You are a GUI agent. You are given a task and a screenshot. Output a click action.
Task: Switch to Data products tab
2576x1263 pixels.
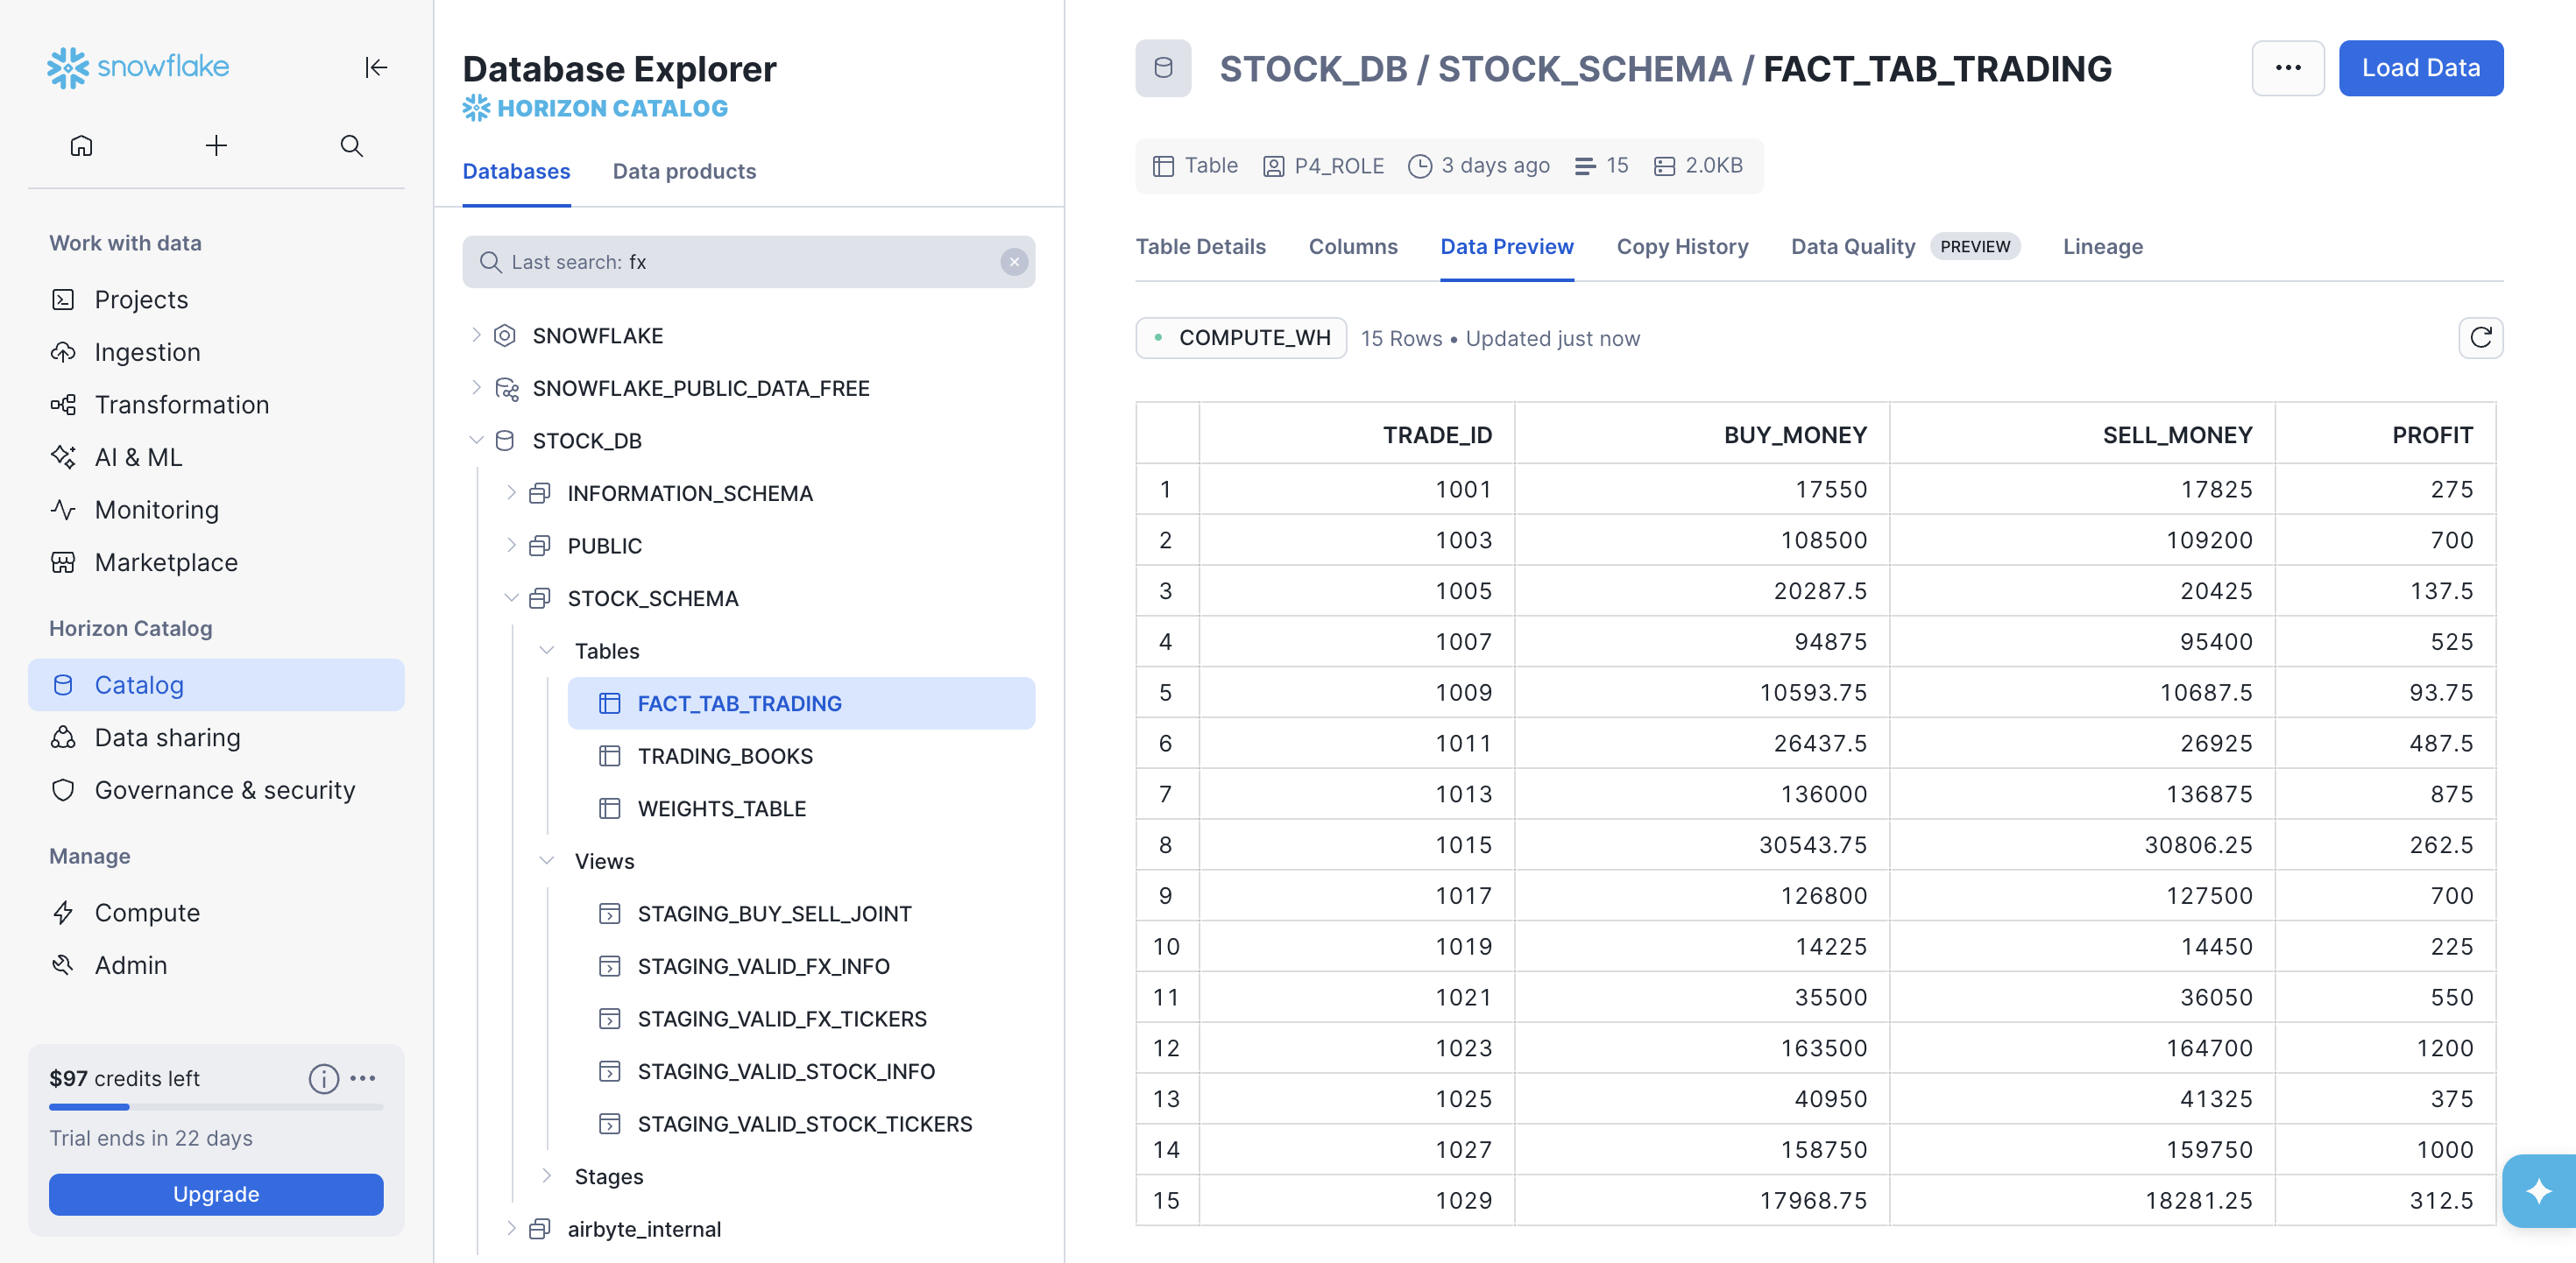[684, 171]
